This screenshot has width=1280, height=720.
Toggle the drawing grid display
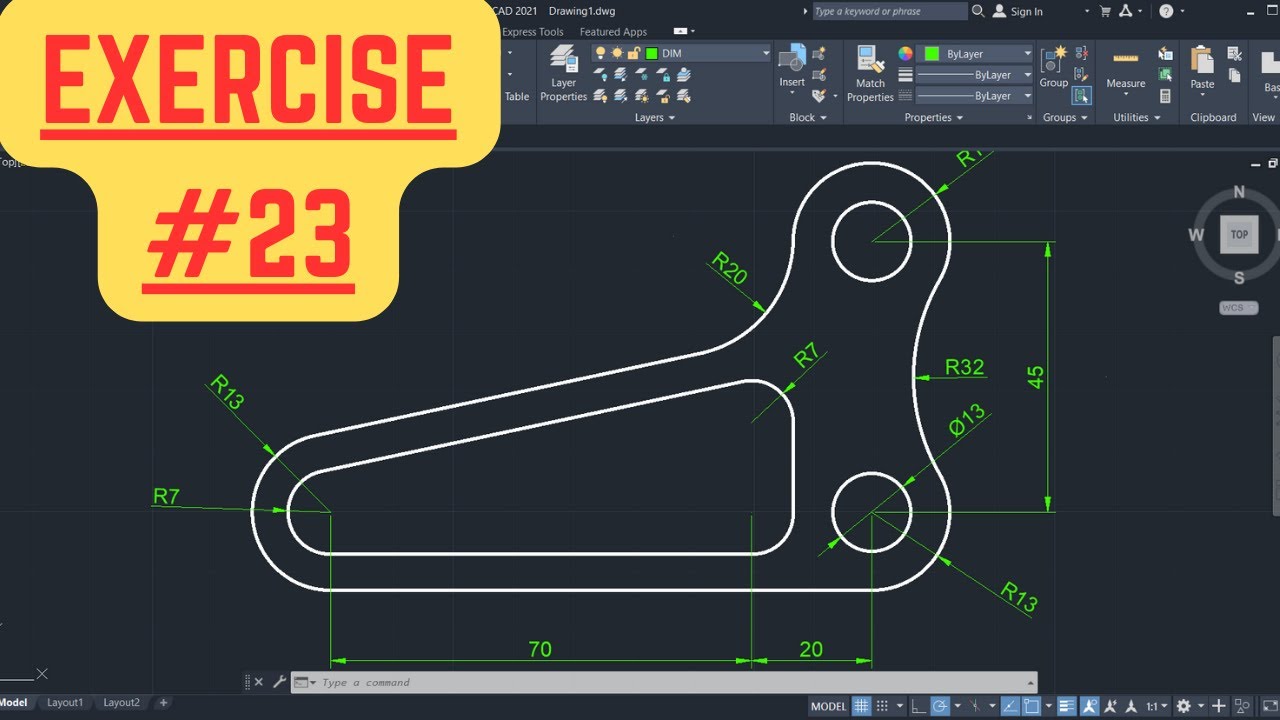tap(861, 706)
